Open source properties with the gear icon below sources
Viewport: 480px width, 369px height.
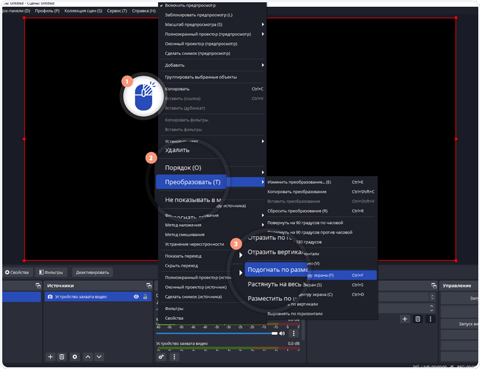click(x=75, y=357)
